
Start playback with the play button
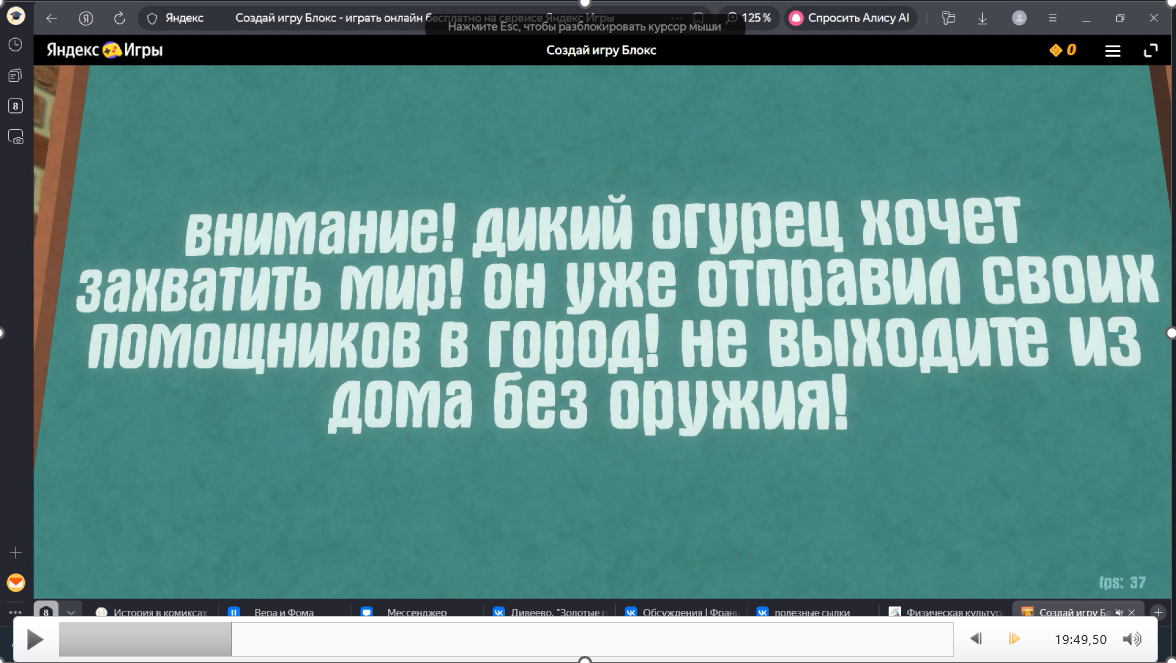(34, 640)
